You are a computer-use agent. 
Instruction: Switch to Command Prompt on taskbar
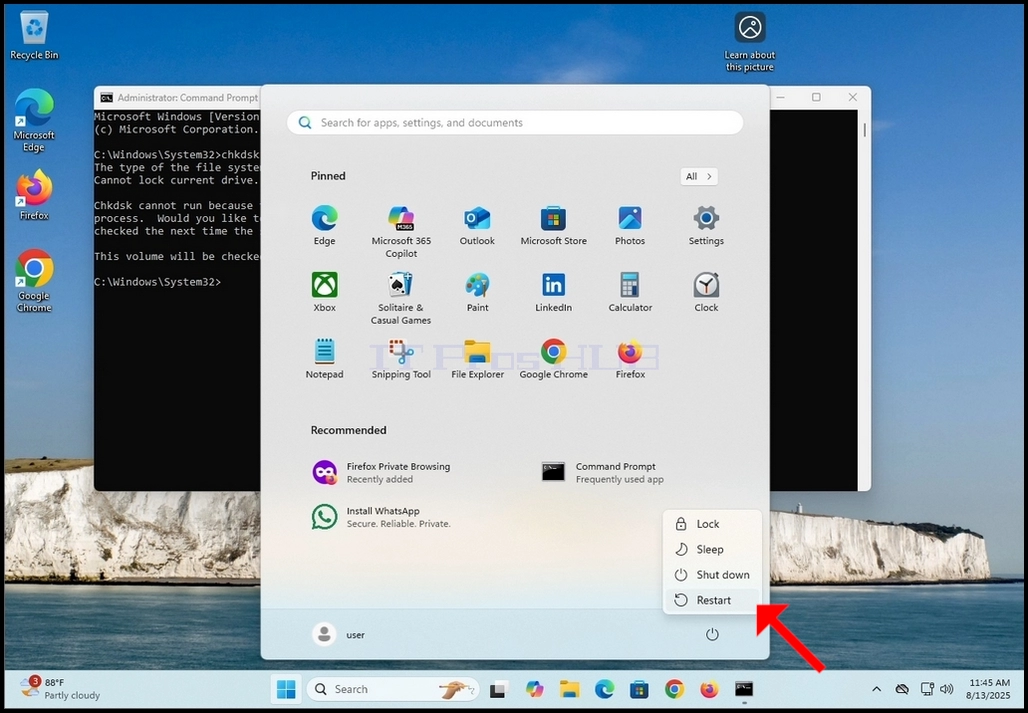[x=743, y=689]
